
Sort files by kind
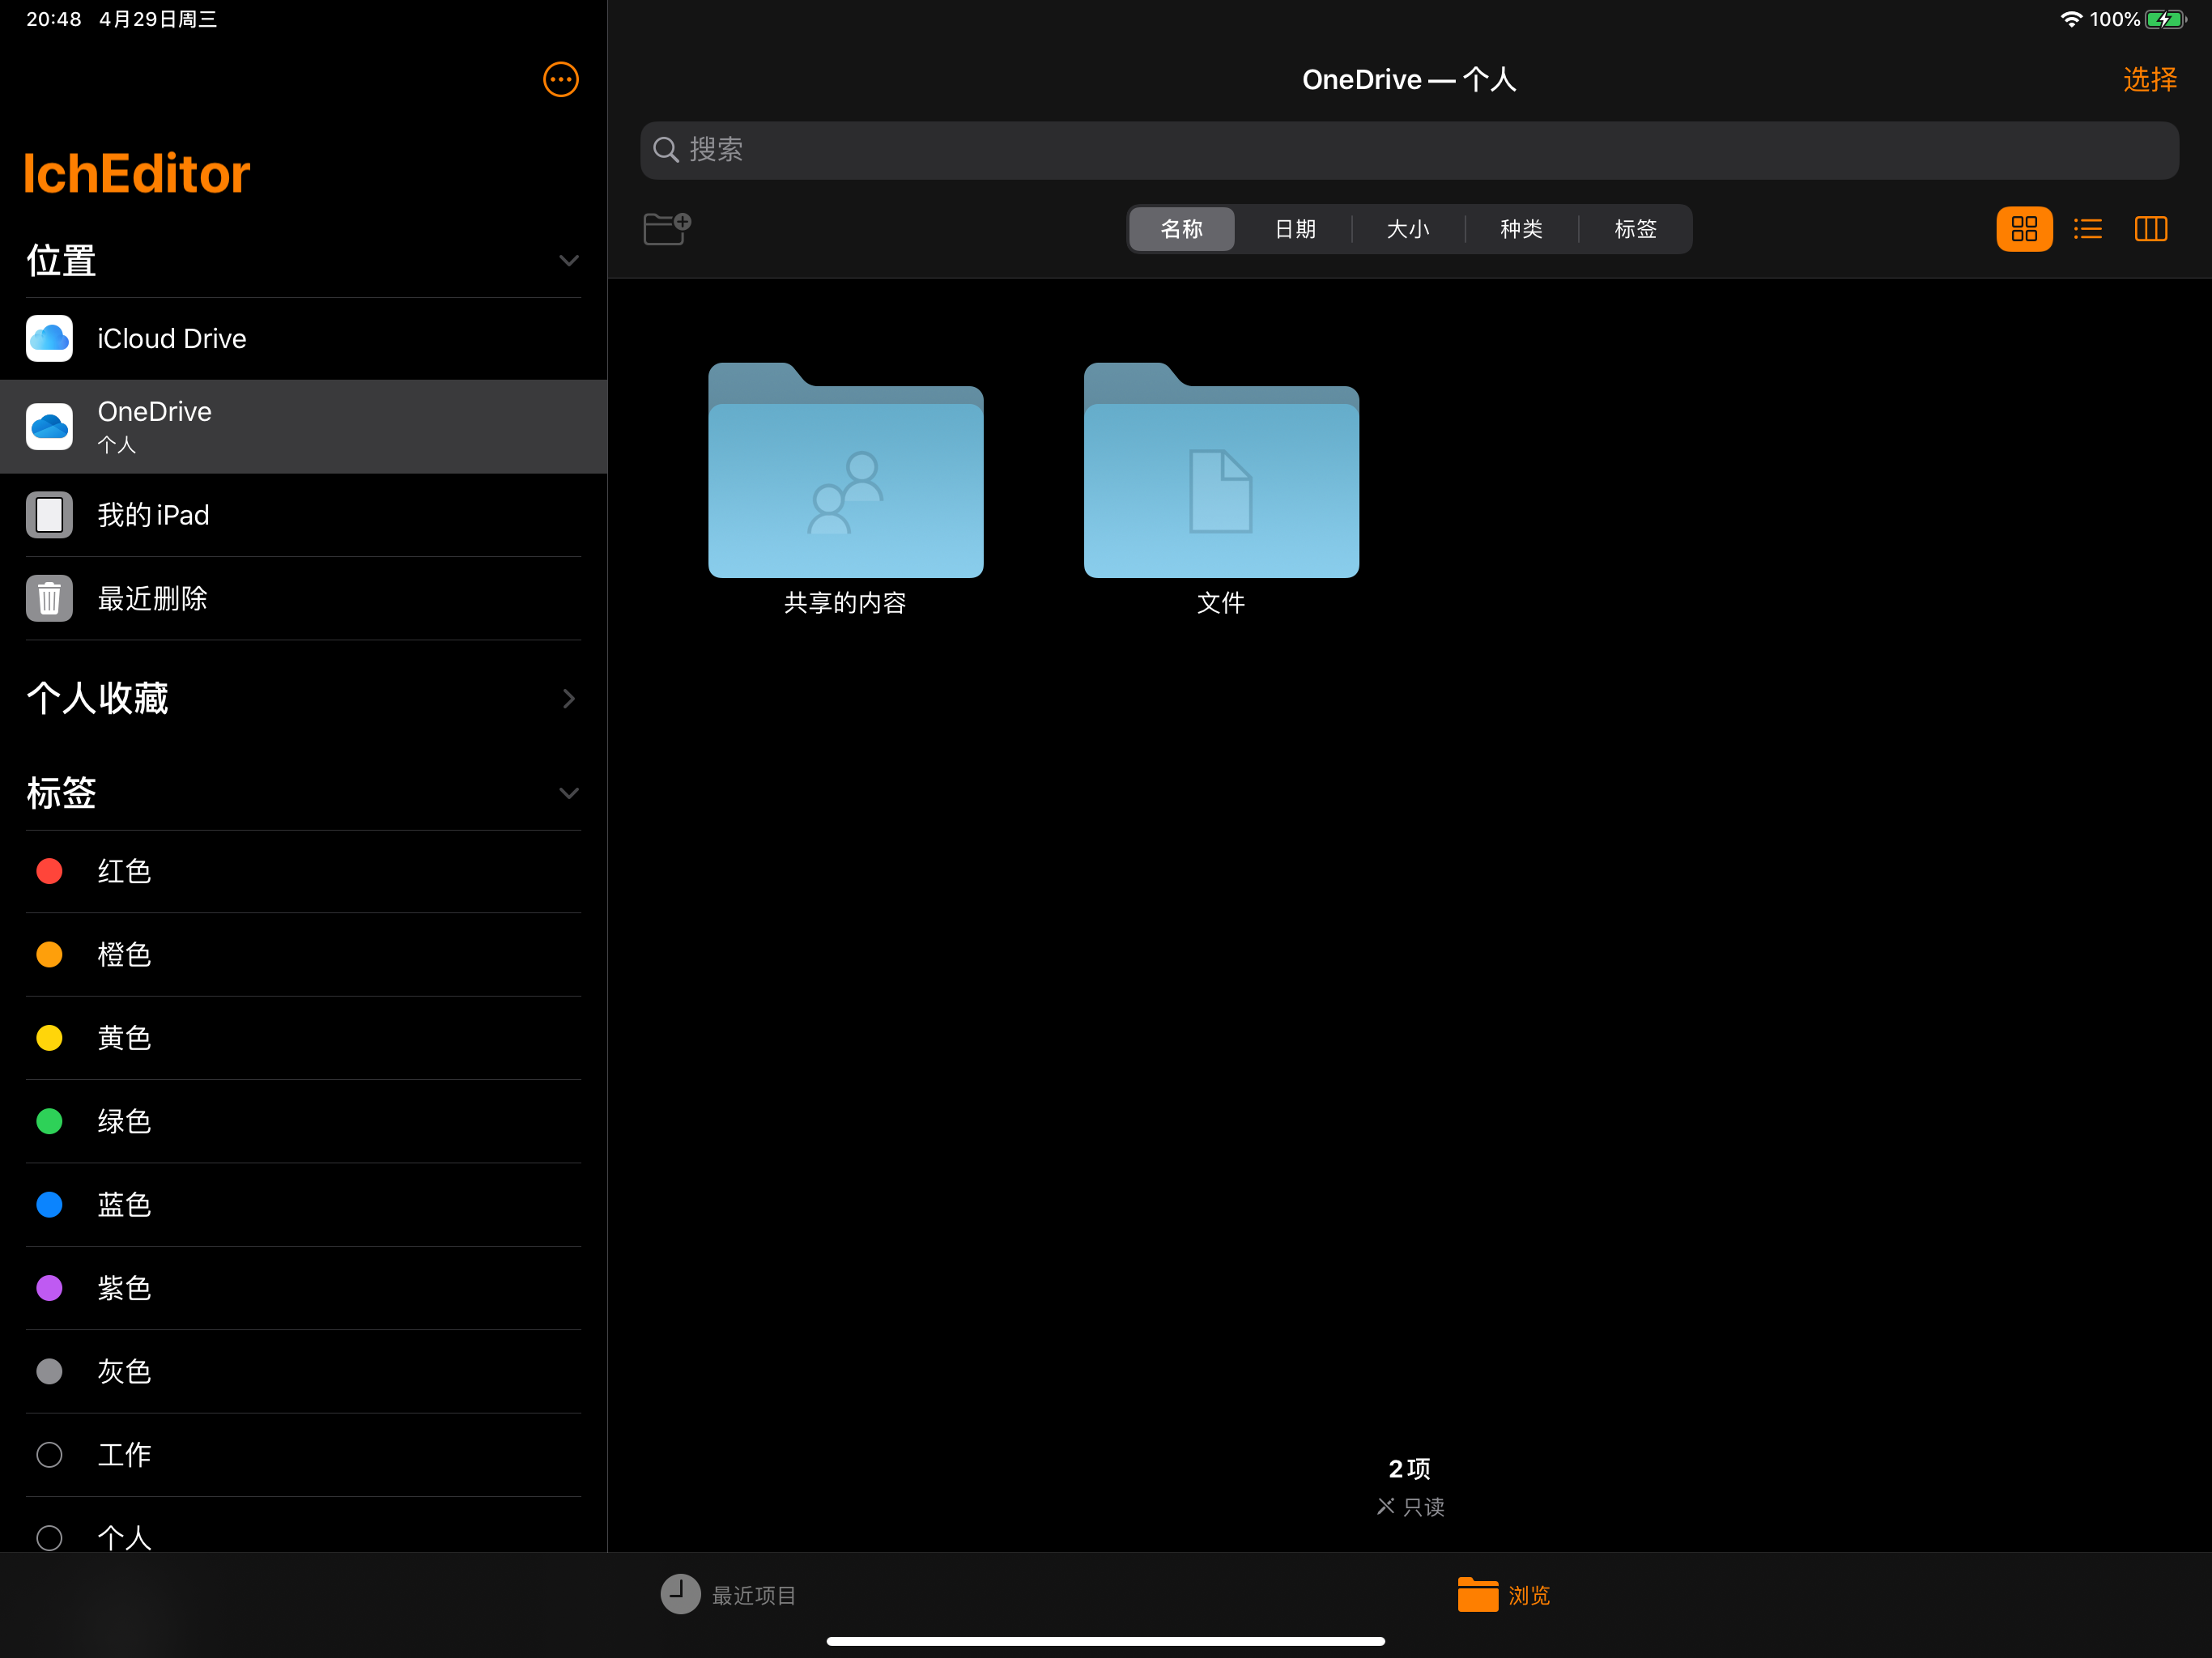pyautogui.click(x=1521, y=229)
